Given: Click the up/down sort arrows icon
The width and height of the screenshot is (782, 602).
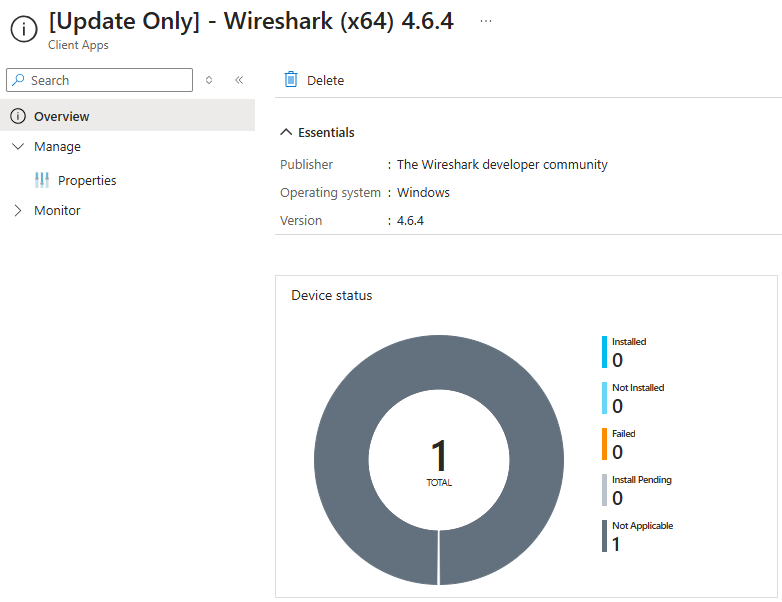Looking at the screenshot, I should pyautogui.click(x=209, y=80).
